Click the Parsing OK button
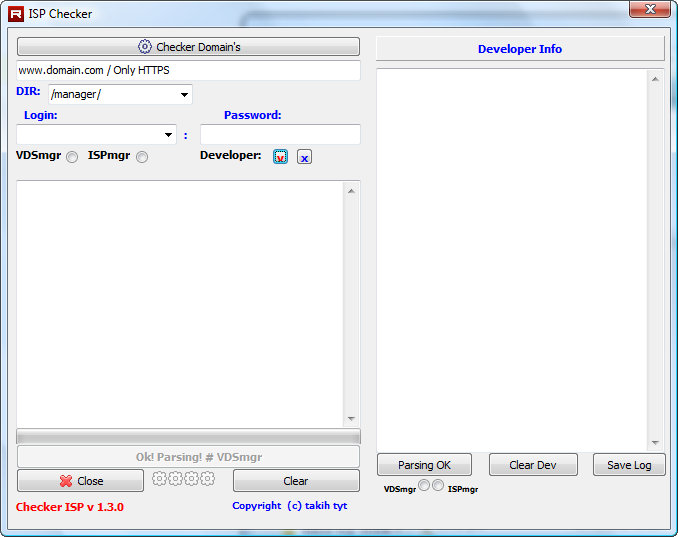678x537 pixels. [x=424, y=465]
